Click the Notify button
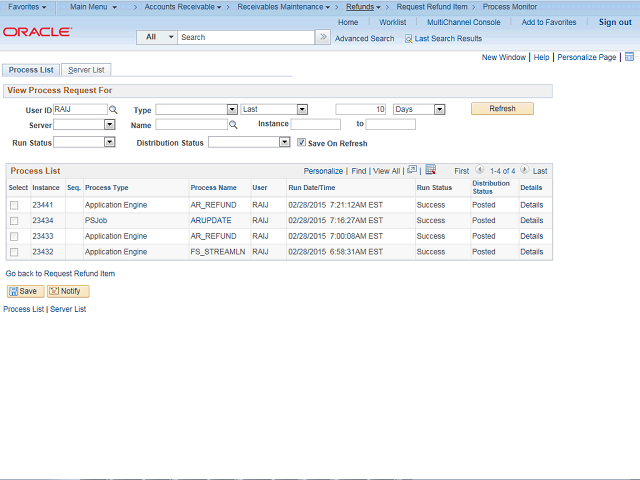640x480 pixels. [68, 291]
